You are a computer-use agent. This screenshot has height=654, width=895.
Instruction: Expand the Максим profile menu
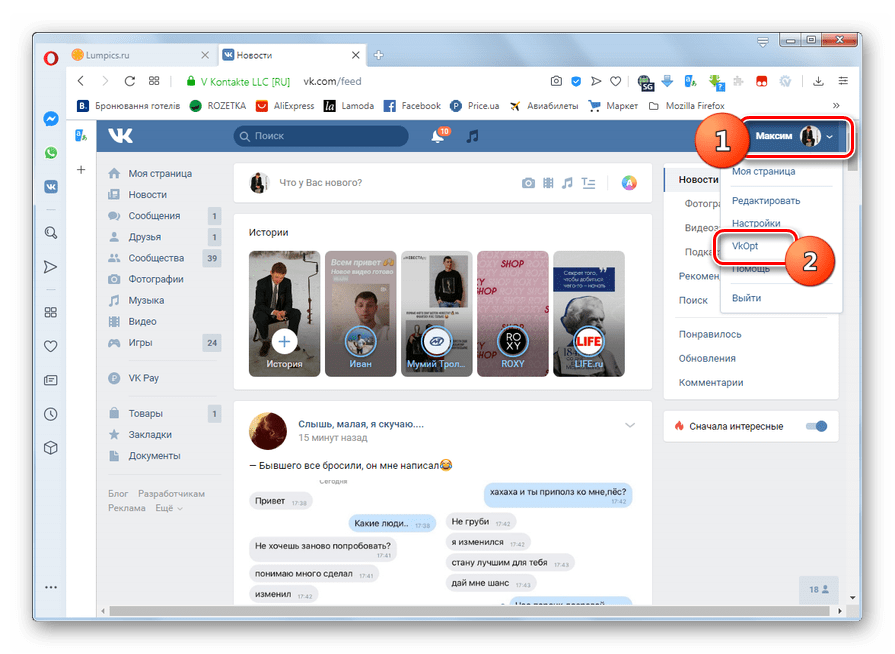793,136
